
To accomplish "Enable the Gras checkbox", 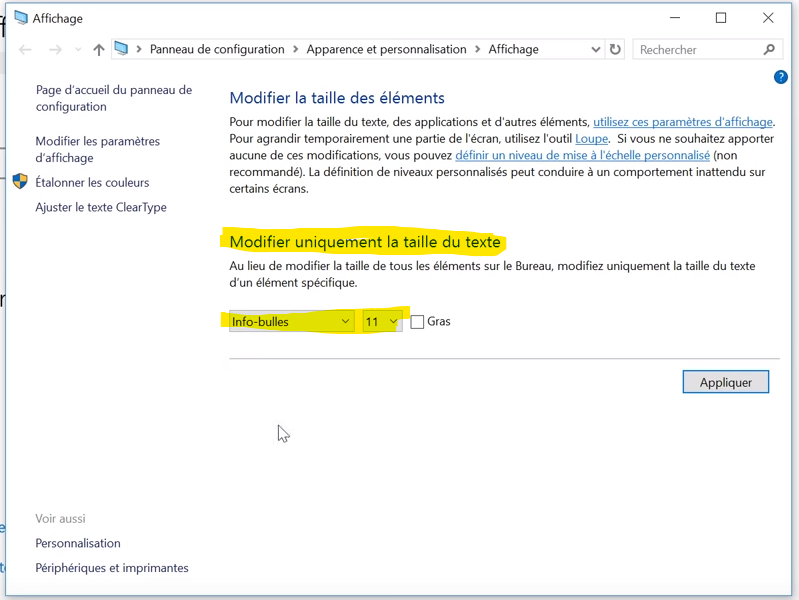I will [x=417, y=322].
